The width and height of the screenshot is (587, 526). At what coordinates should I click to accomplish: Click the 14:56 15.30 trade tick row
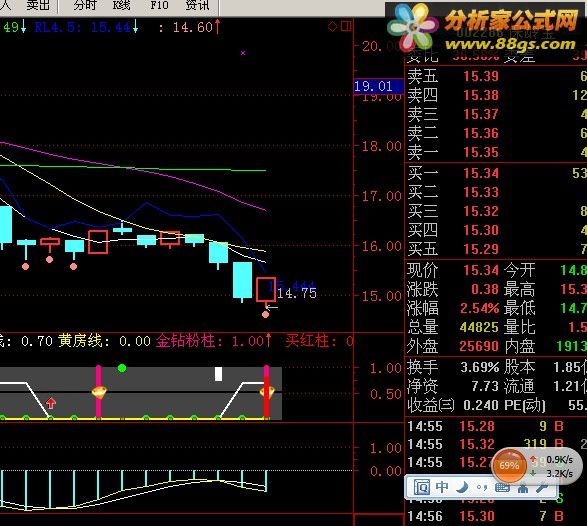(x=496, y=516)
